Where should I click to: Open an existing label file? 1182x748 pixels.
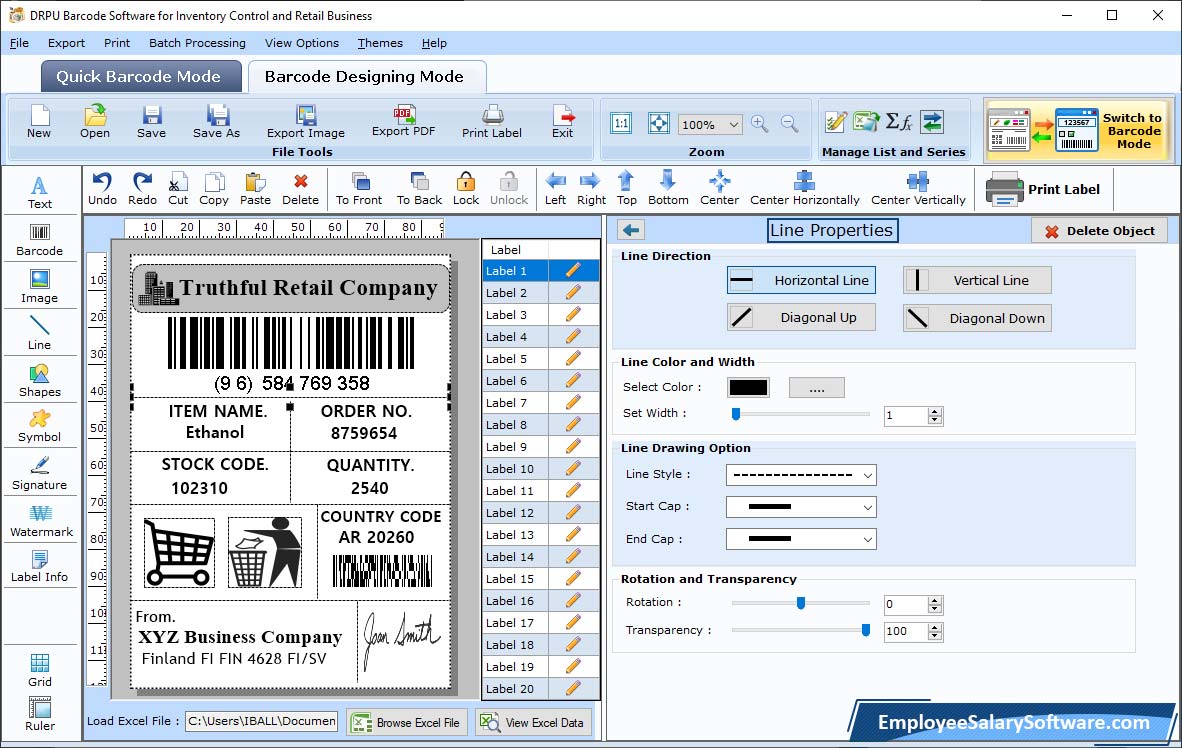point(95,122)
